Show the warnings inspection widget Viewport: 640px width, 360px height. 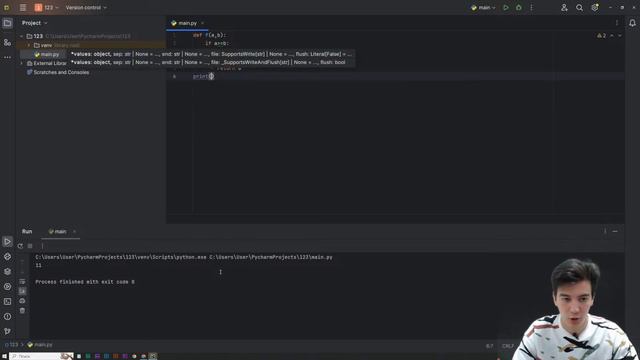[x=602, y=36]
